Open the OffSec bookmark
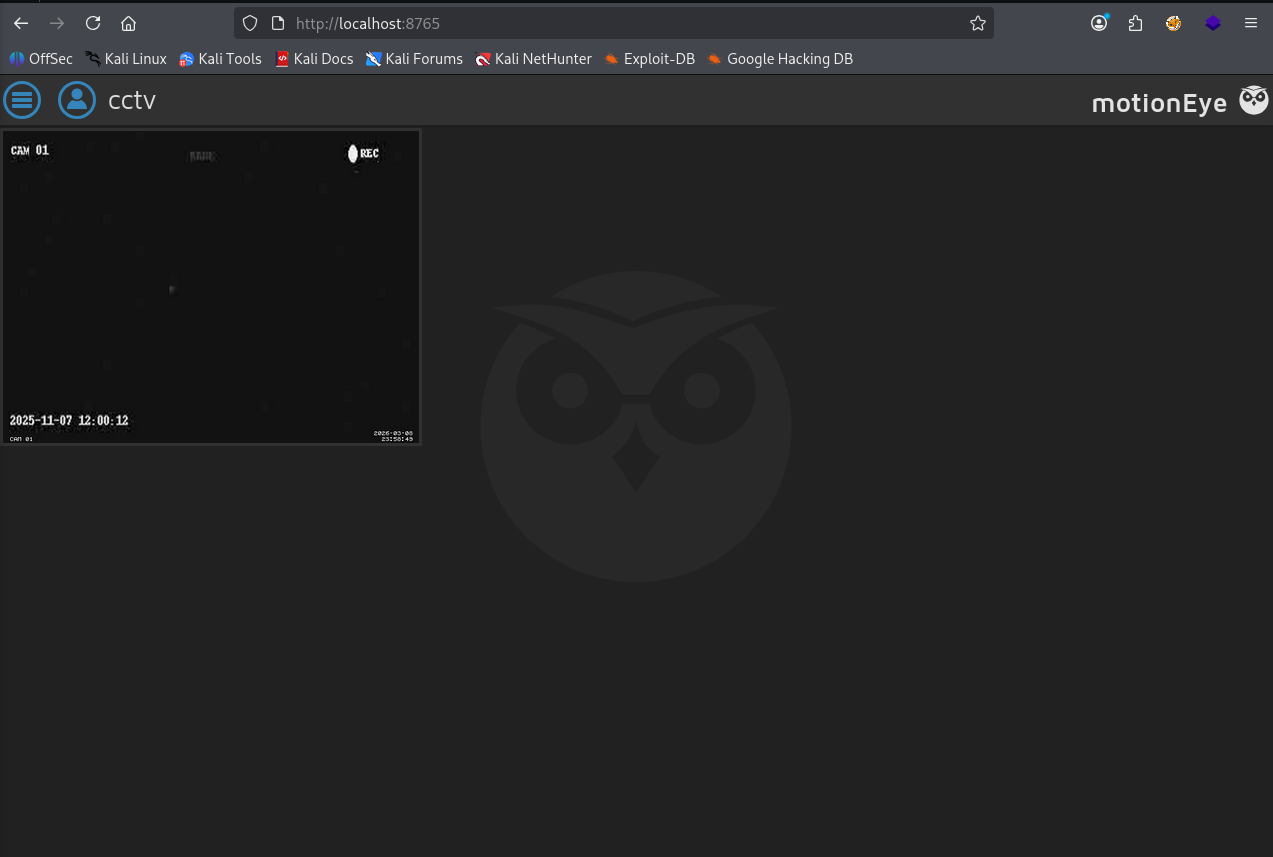 coord(41,59)
